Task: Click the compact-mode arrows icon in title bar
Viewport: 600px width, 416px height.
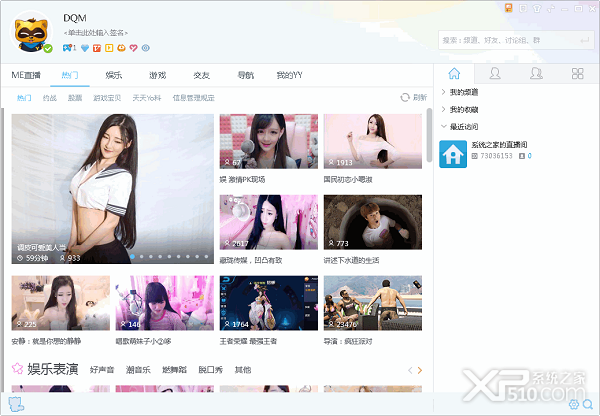Action: click(x=551, y=8)
